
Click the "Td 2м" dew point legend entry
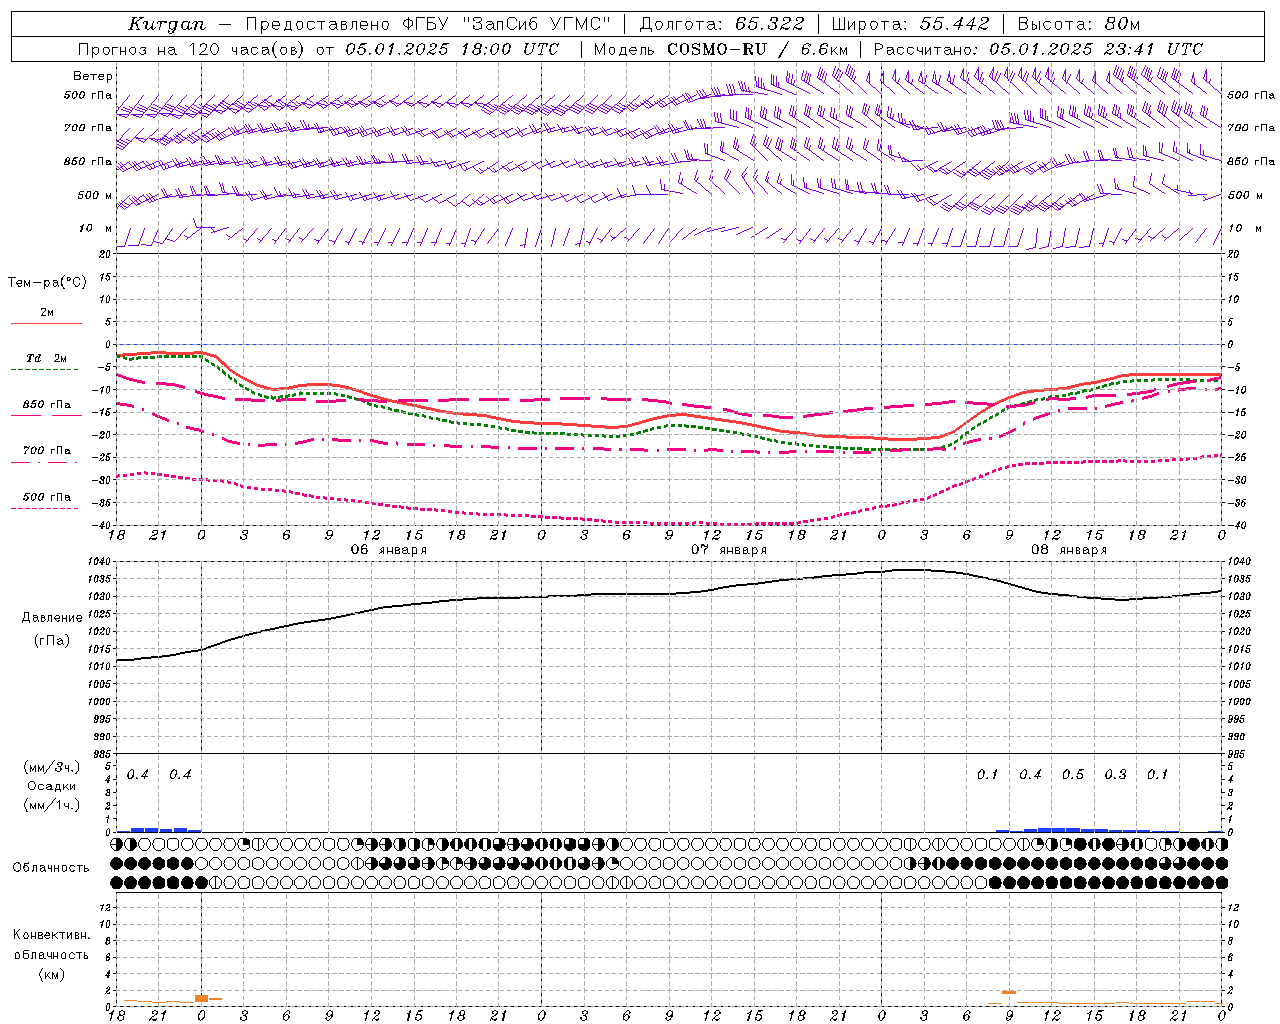click(47, 358)
